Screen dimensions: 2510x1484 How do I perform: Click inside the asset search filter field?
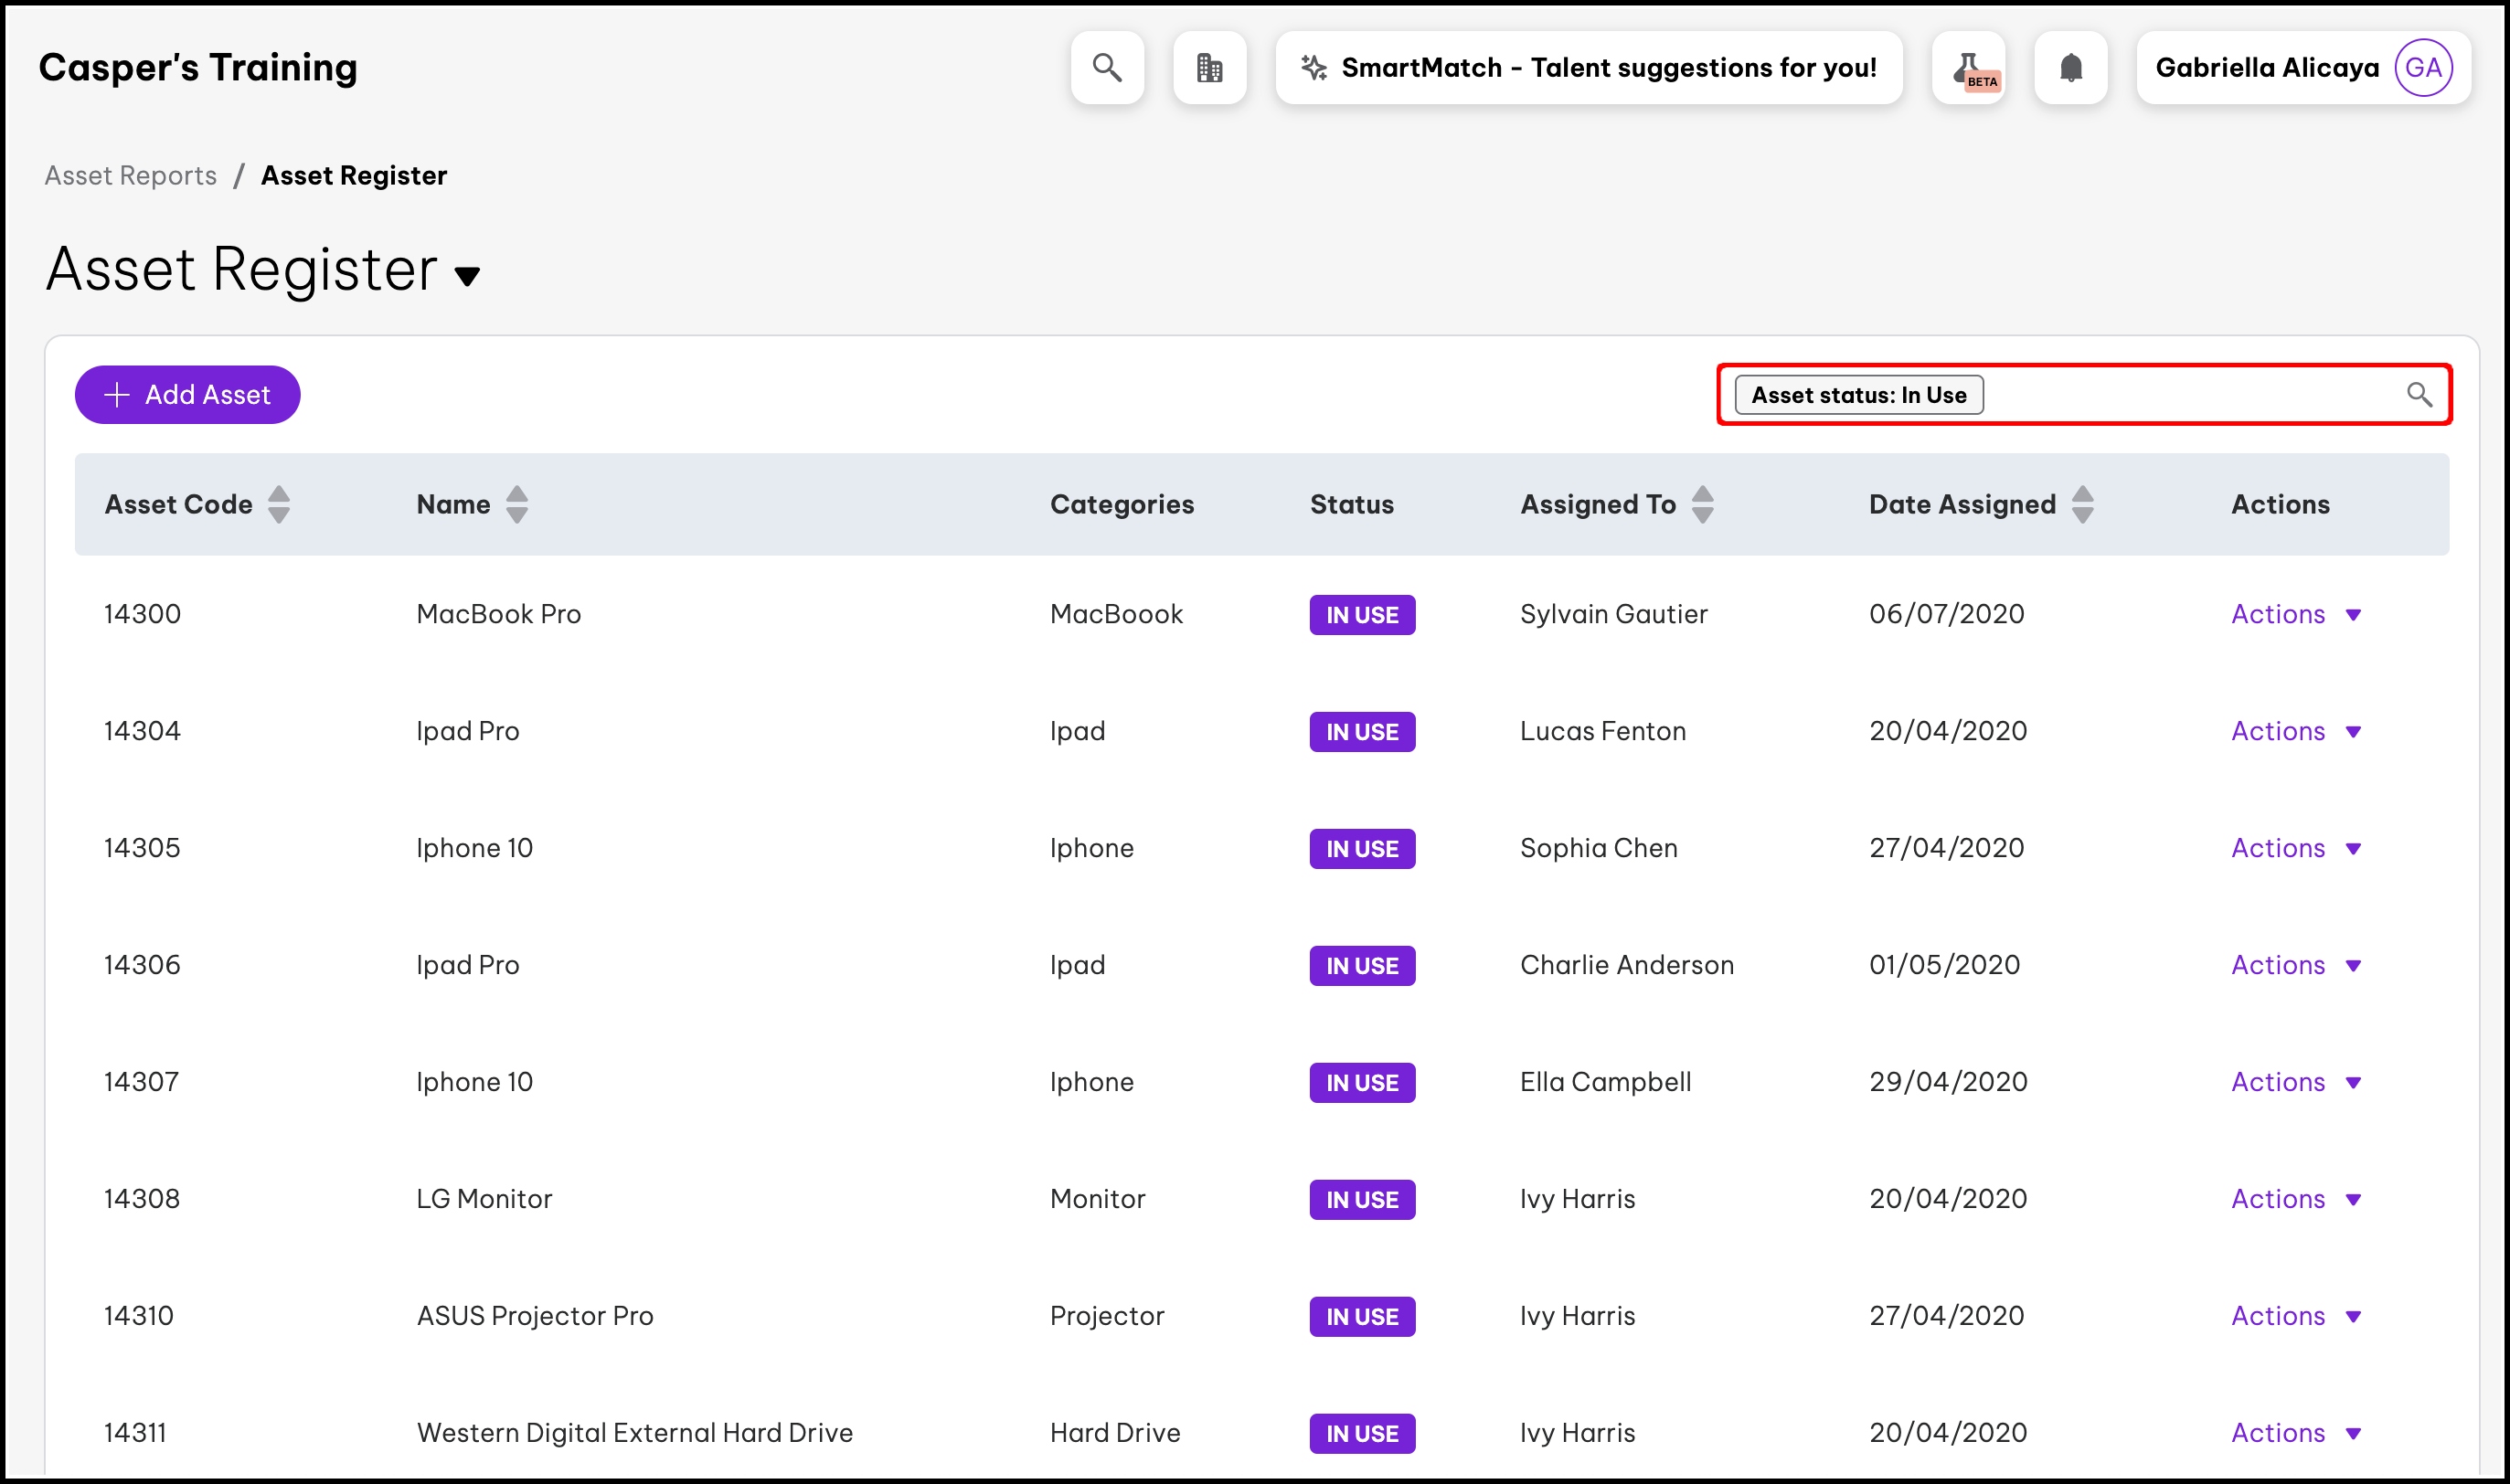[x=2190, y=394]
